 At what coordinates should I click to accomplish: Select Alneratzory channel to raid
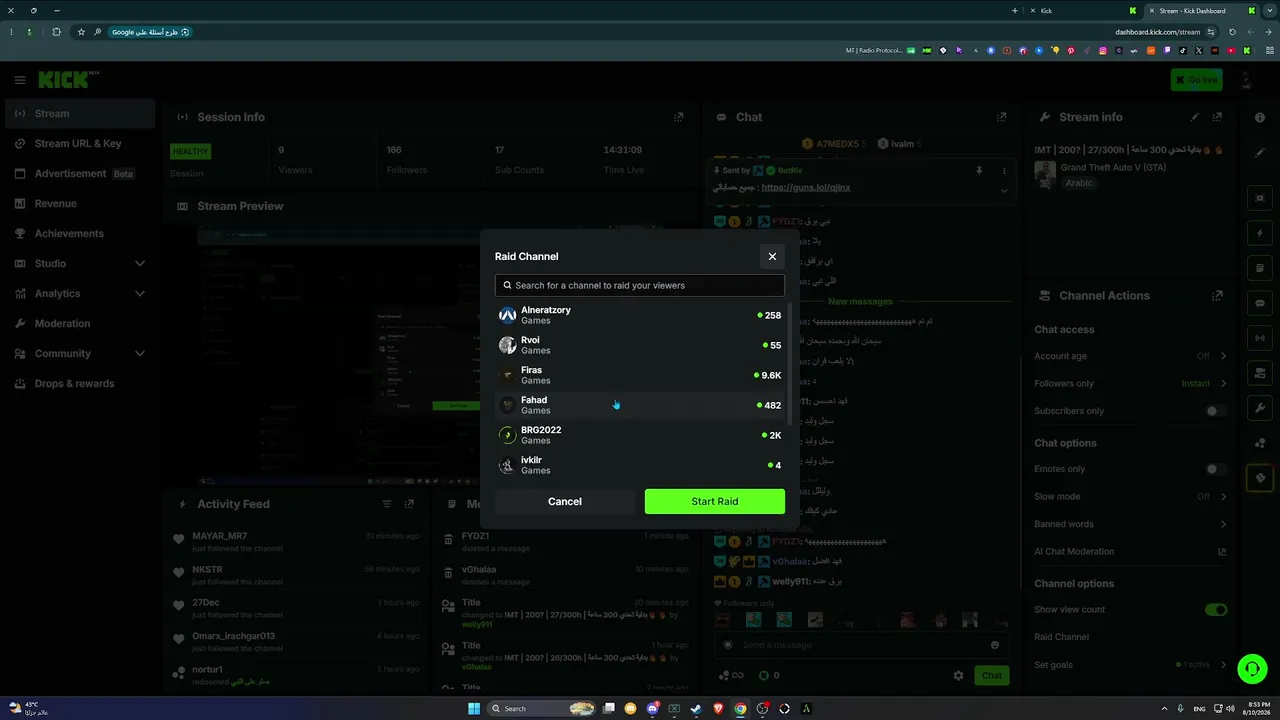[640, 315]
